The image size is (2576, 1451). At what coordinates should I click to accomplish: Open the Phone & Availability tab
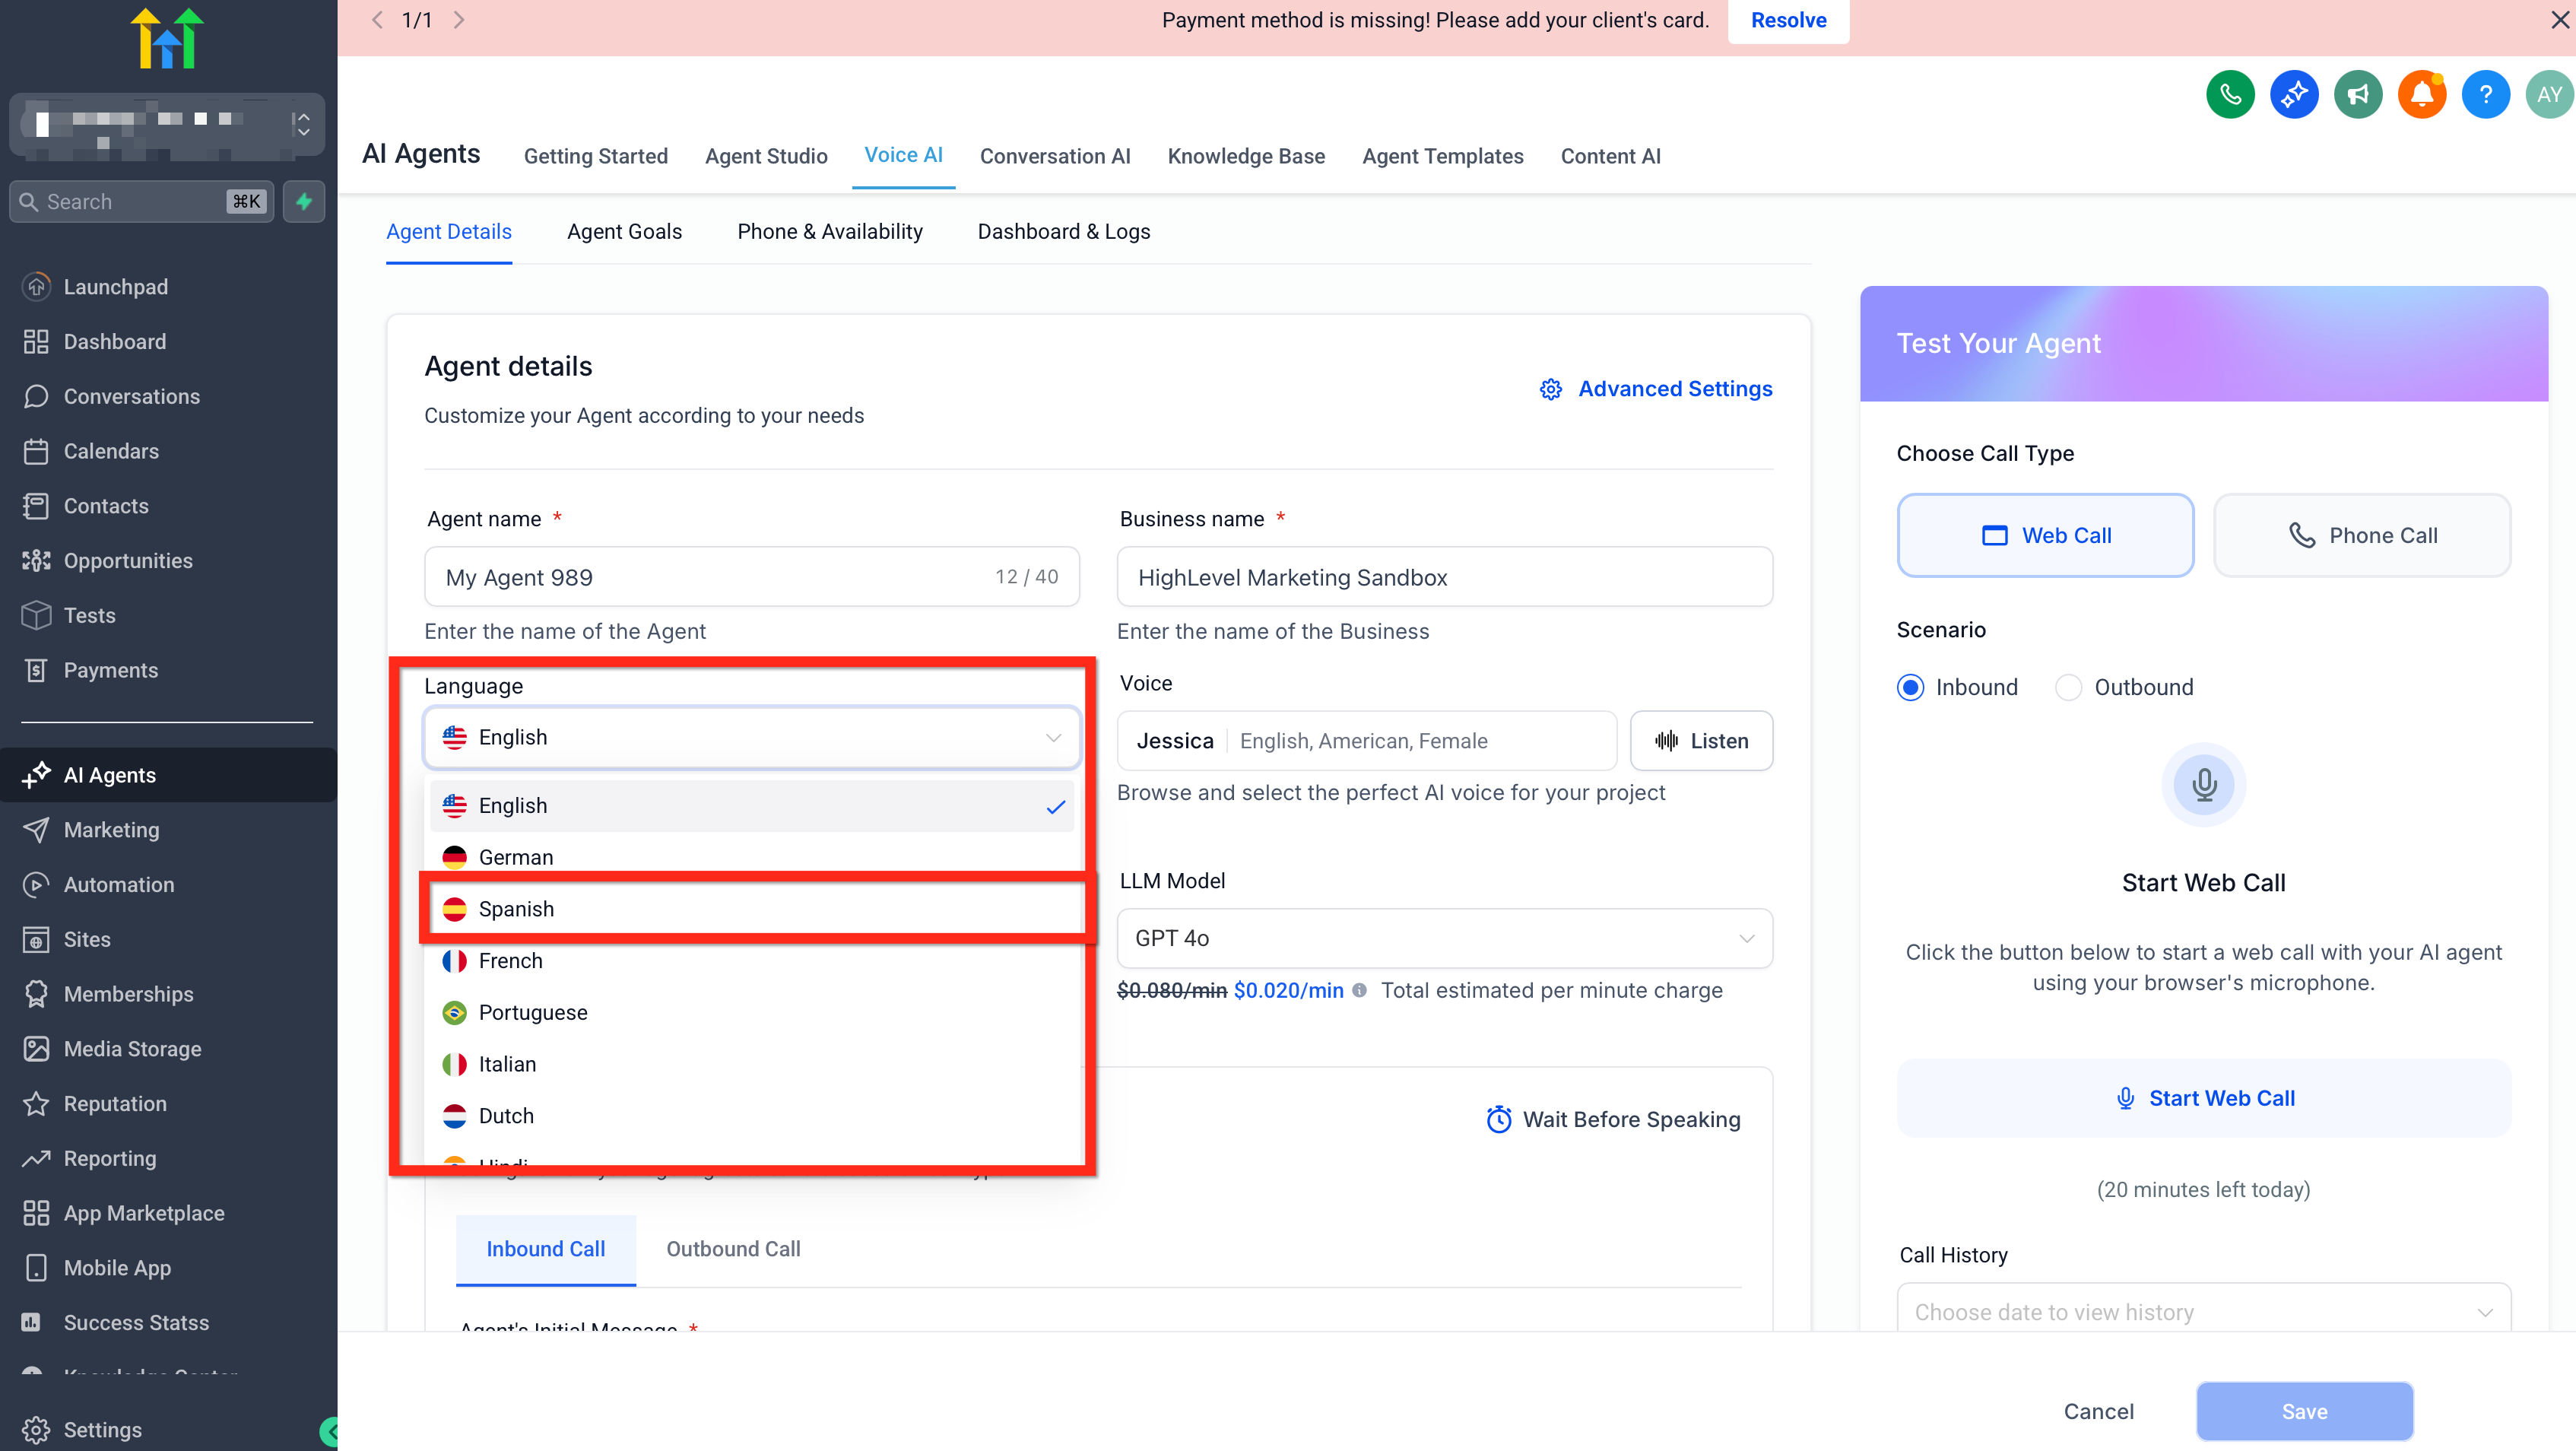[x=829, y=231]
